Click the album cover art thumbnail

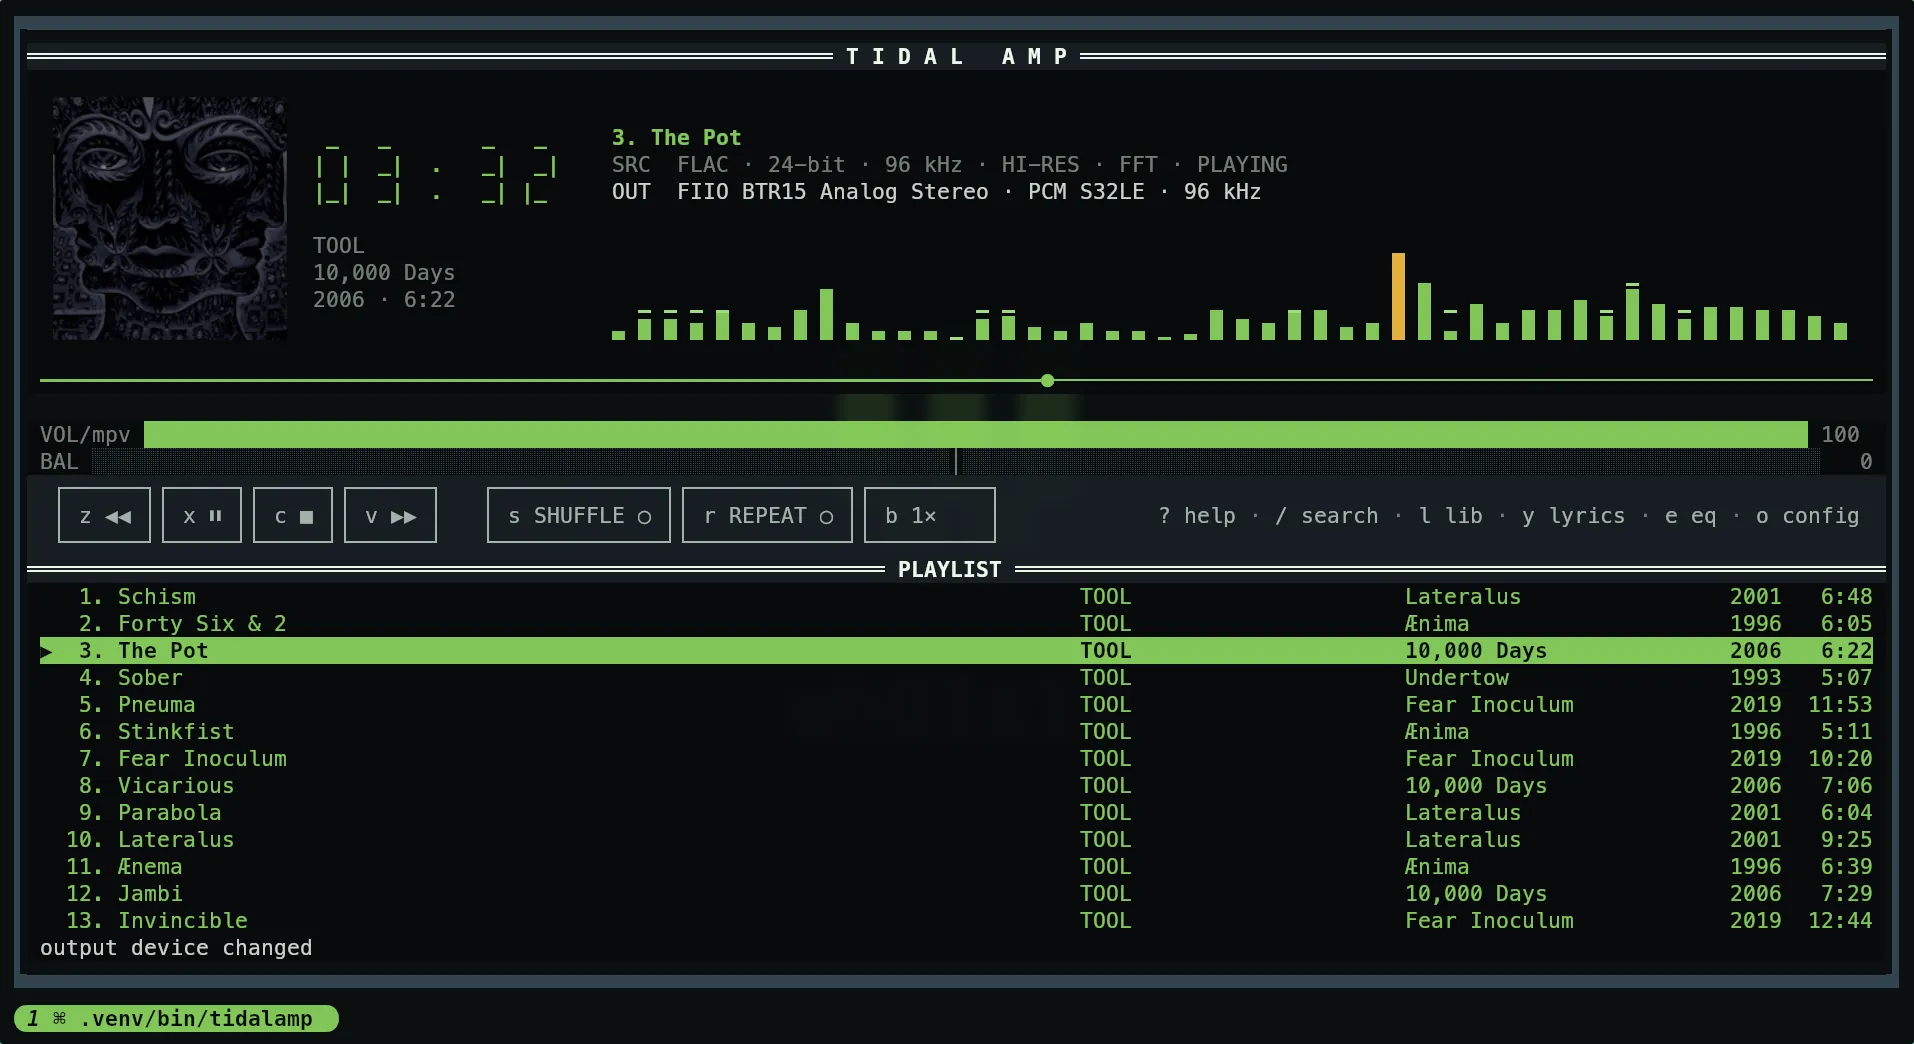click(x=170, y=218)
